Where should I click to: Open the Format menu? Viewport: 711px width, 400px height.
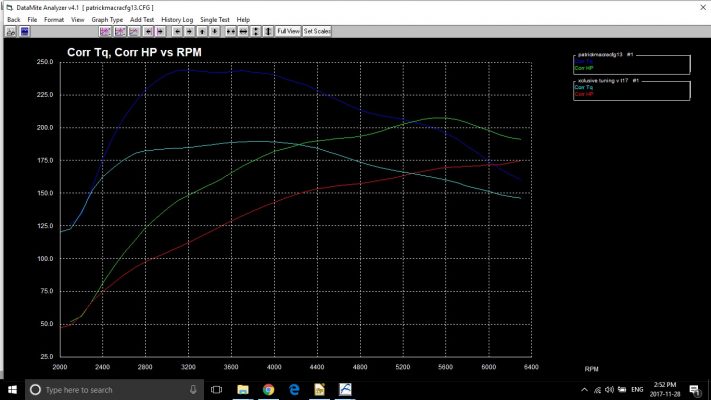click(54, 20)
